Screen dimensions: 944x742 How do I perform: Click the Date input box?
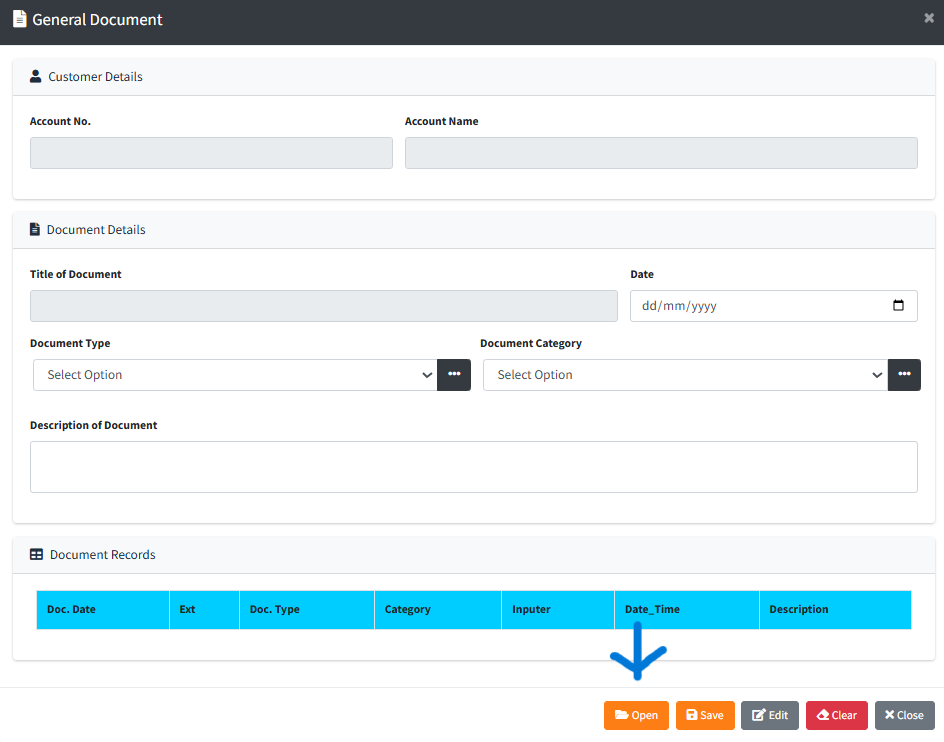760,306
